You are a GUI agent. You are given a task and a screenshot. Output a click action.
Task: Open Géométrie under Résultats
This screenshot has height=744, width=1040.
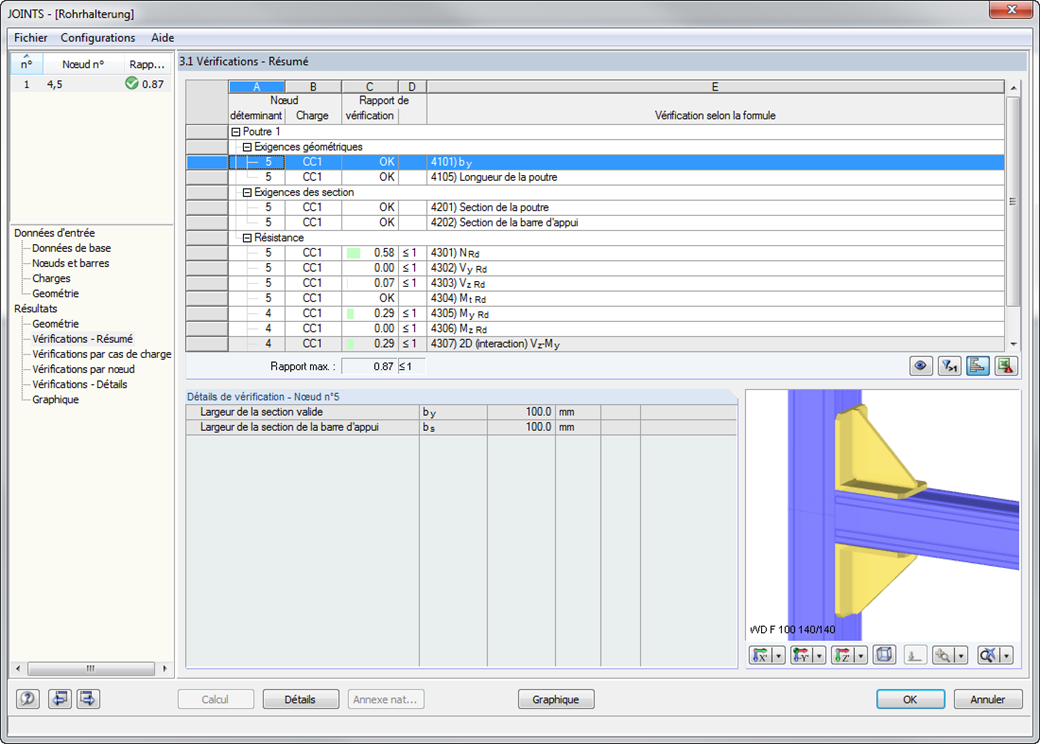click(x=56, y=324)
